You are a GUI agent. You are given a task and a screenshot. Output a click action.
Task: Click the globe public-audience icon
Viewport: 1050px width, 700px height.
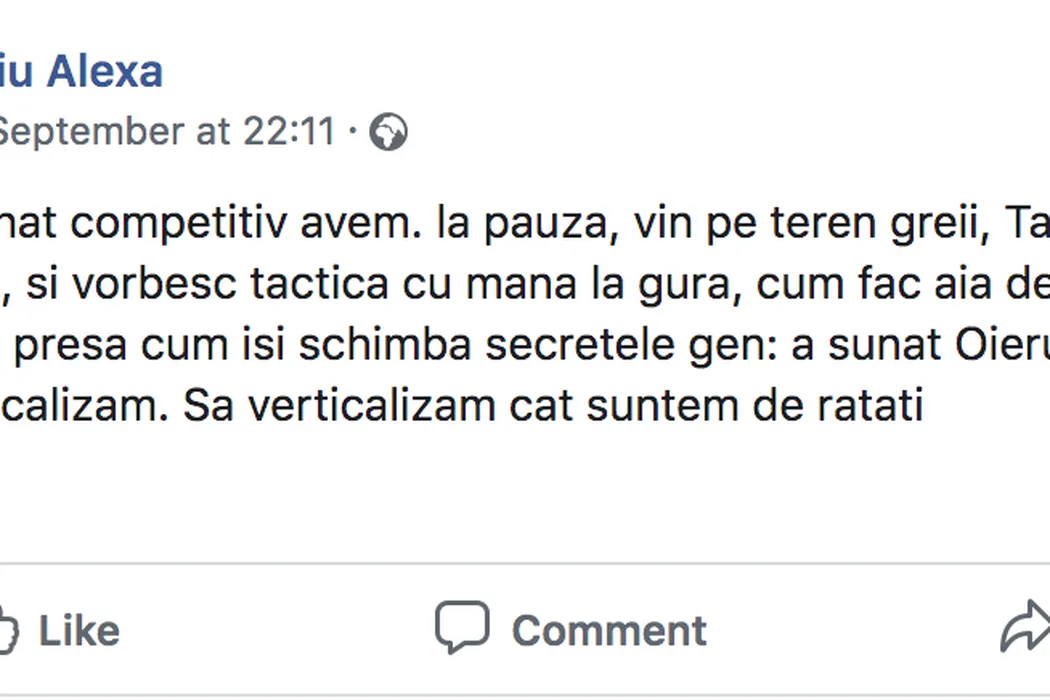pyautogui.click(x=388, y=133)
